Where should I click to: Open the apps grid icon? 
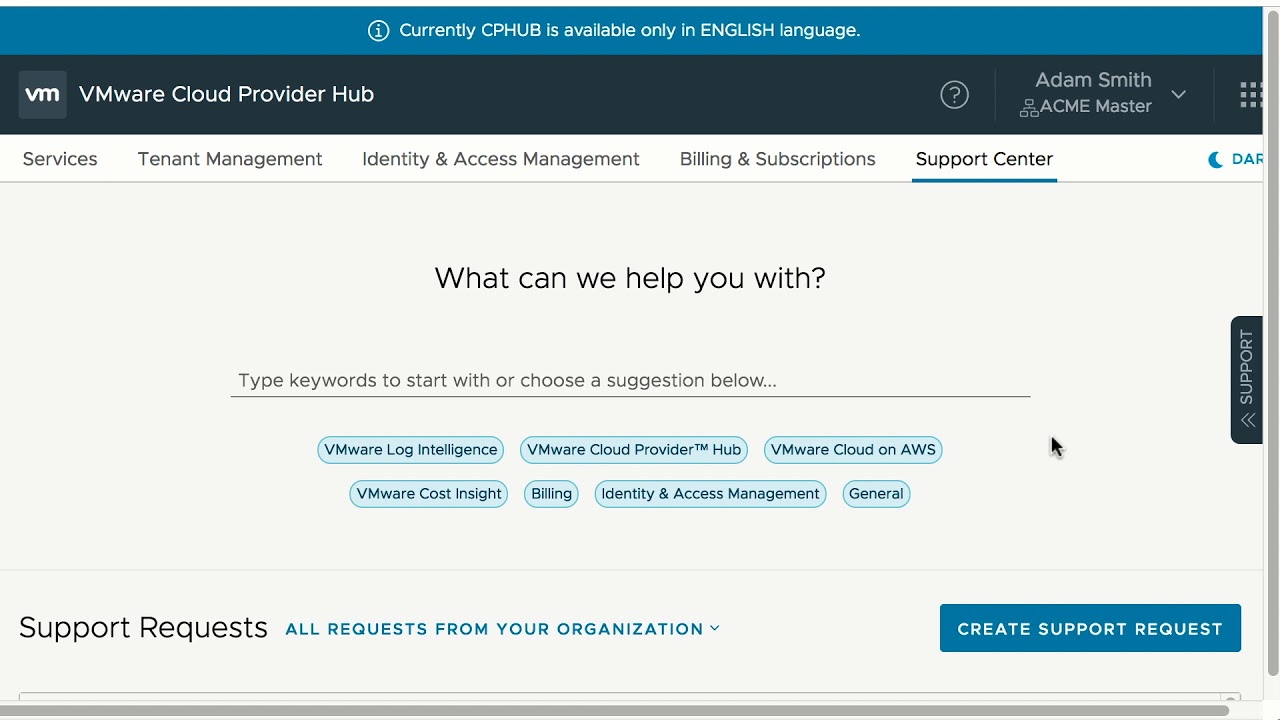(1250, 95)
